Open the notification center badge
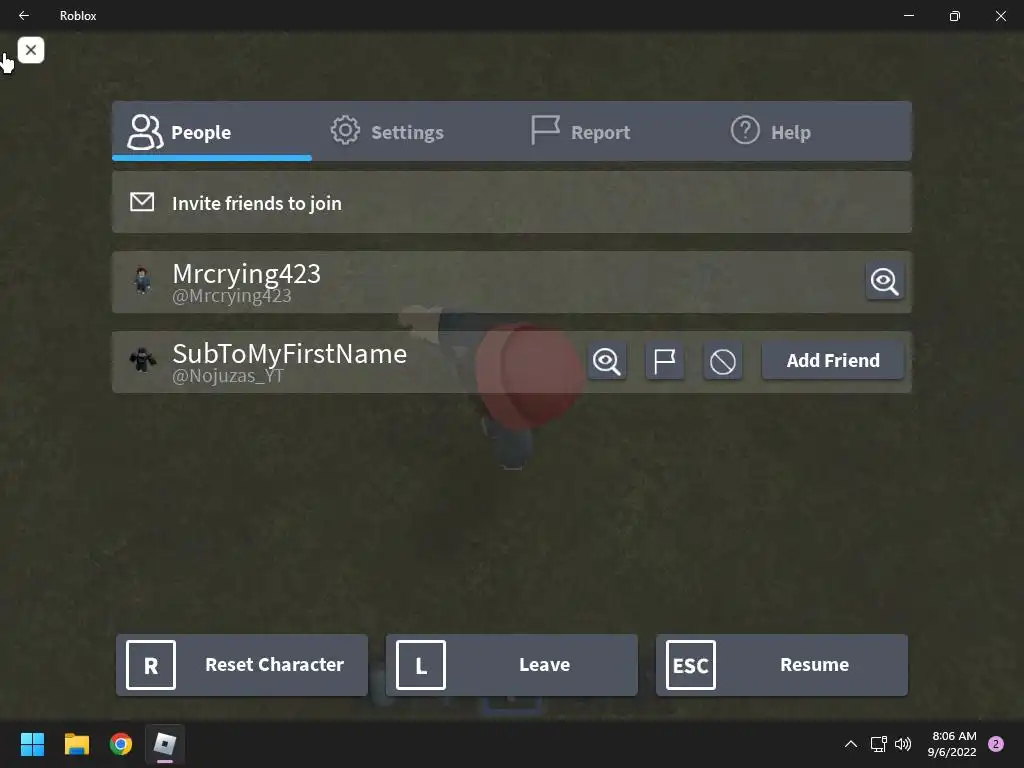Image resolution: width=1024 pixels, height=768 pixels. click(996, 744)
